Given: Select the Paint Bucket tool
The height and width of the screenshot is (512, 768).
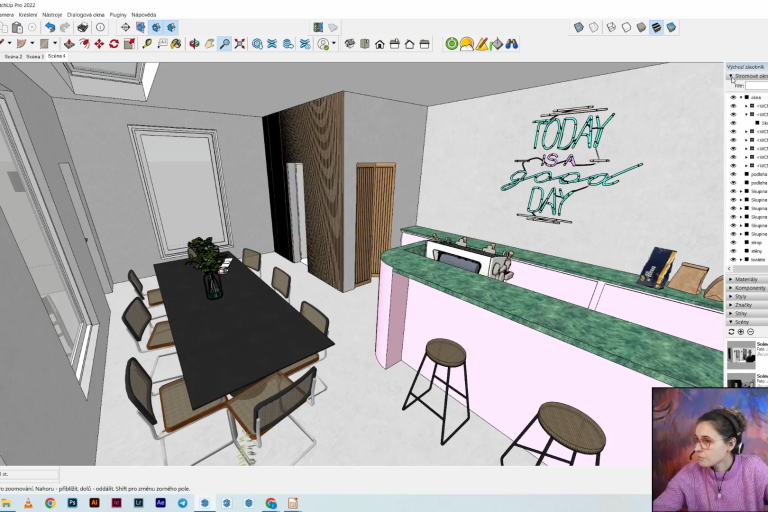Looking at the screenshot, I should (175, 44).
